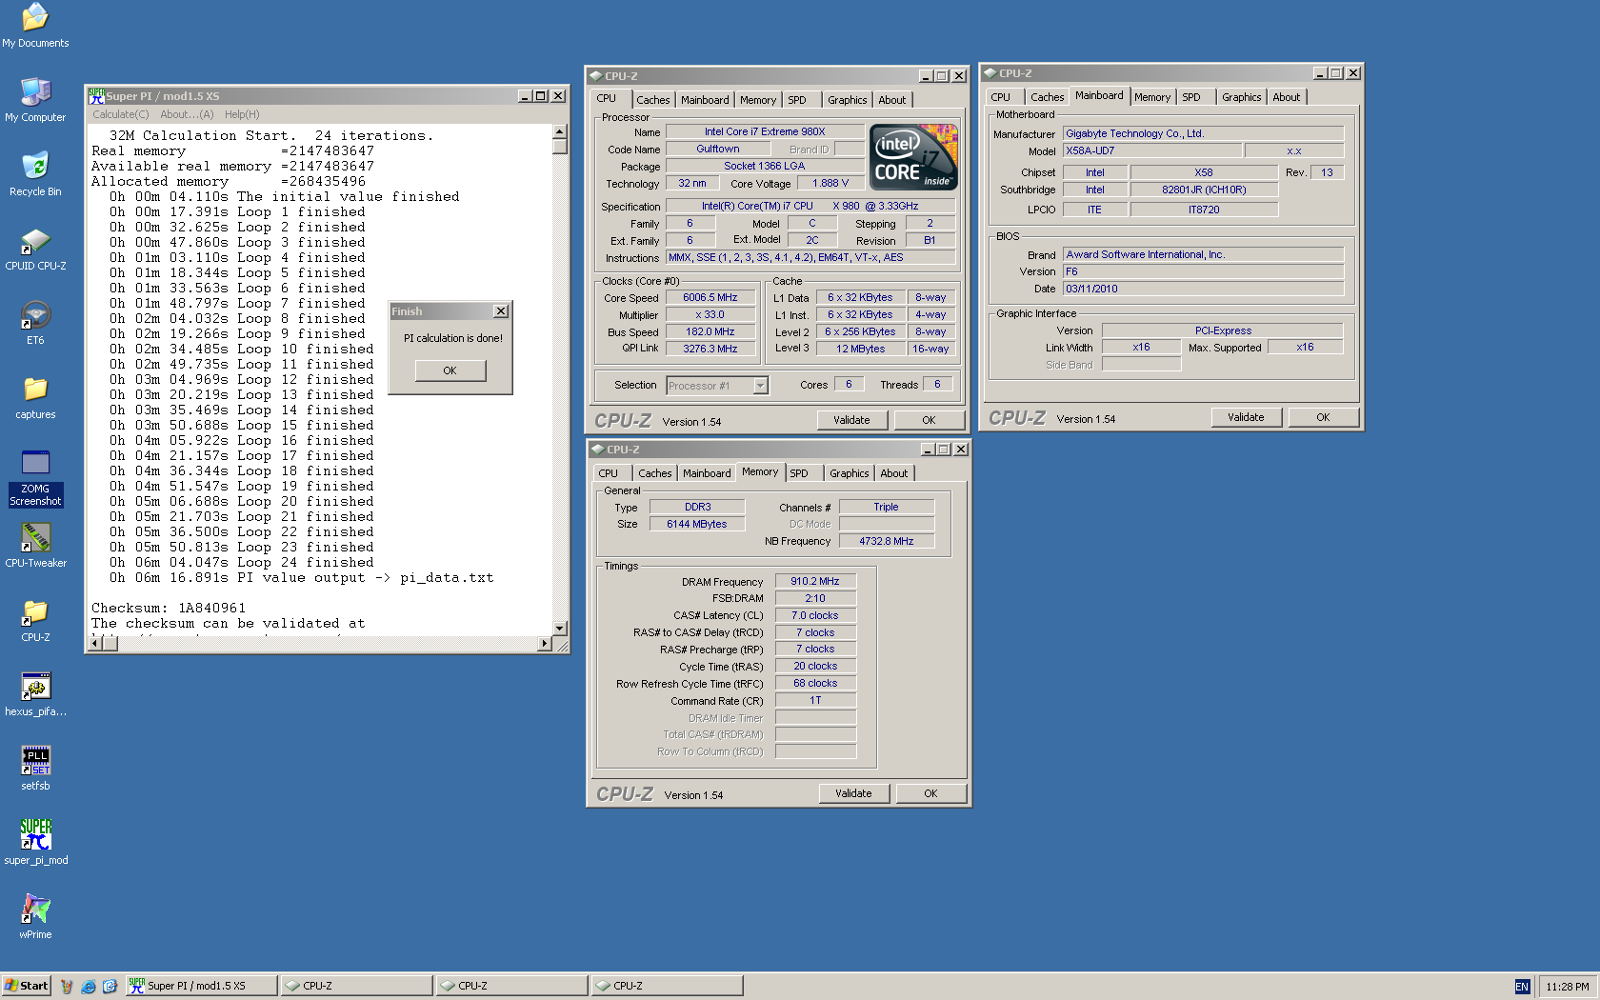Close the Finish dialog

(501, 311)
